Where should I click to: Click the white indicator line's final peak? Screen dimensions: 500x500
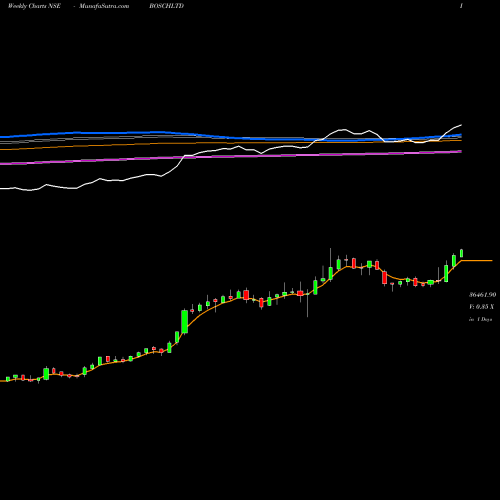(x=461, y=125)
